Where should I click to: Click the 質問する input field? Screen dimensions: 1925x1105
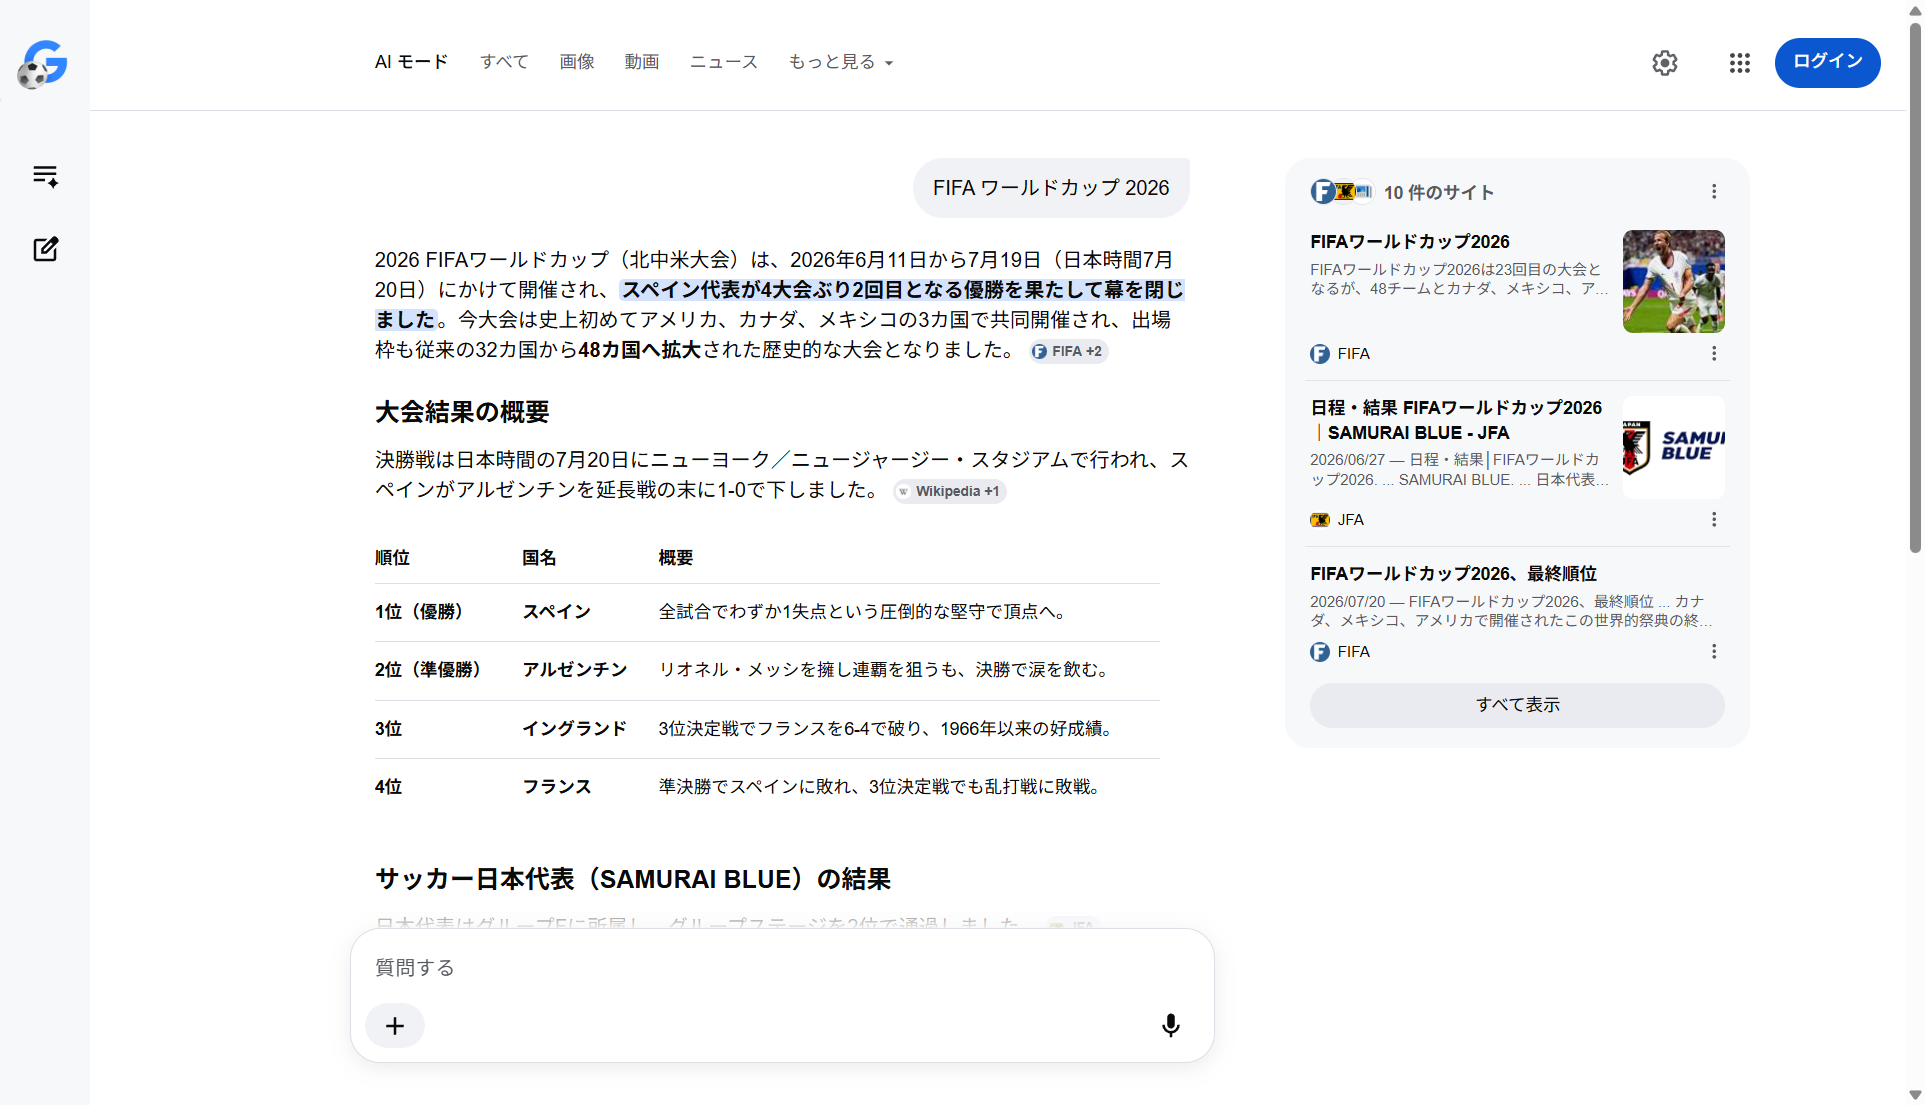[x=782, y=967]
